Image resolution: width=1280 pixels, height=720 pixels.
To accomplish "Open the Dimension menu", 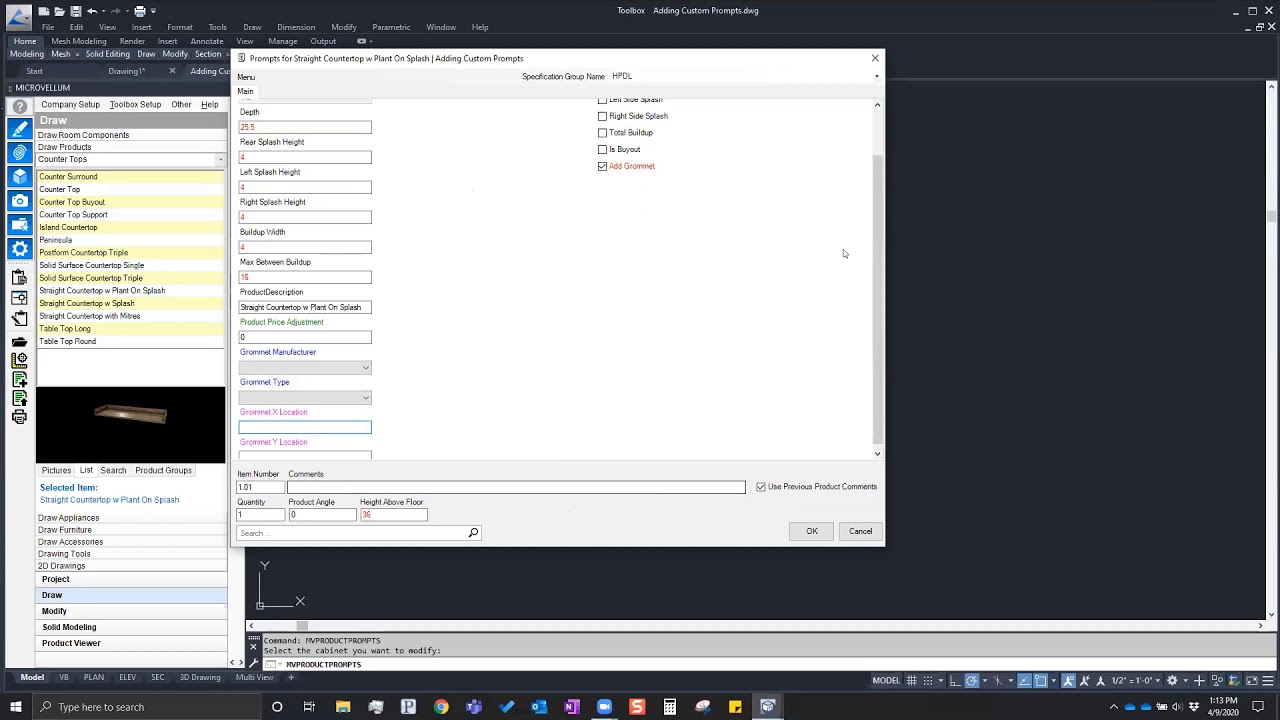I will click(296, 27).
